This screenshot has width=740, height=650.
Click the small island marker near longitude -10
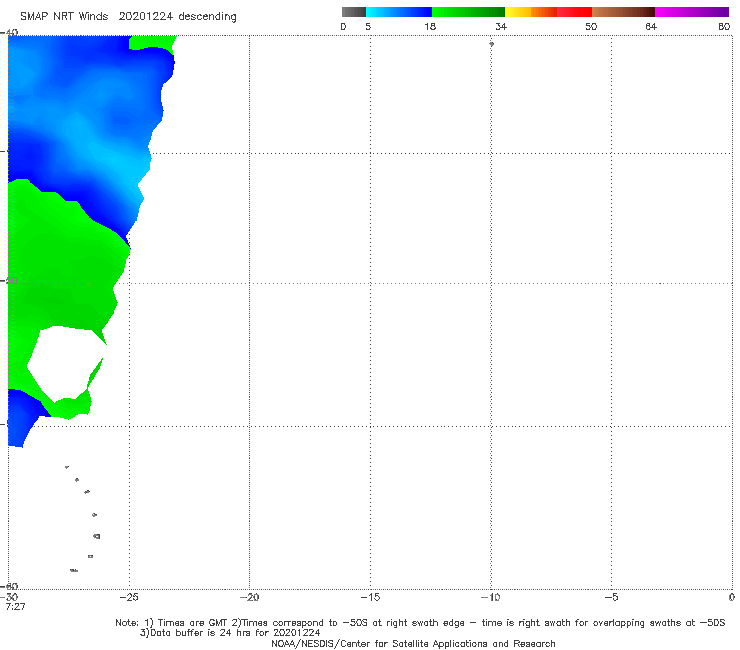coord(491,44)
